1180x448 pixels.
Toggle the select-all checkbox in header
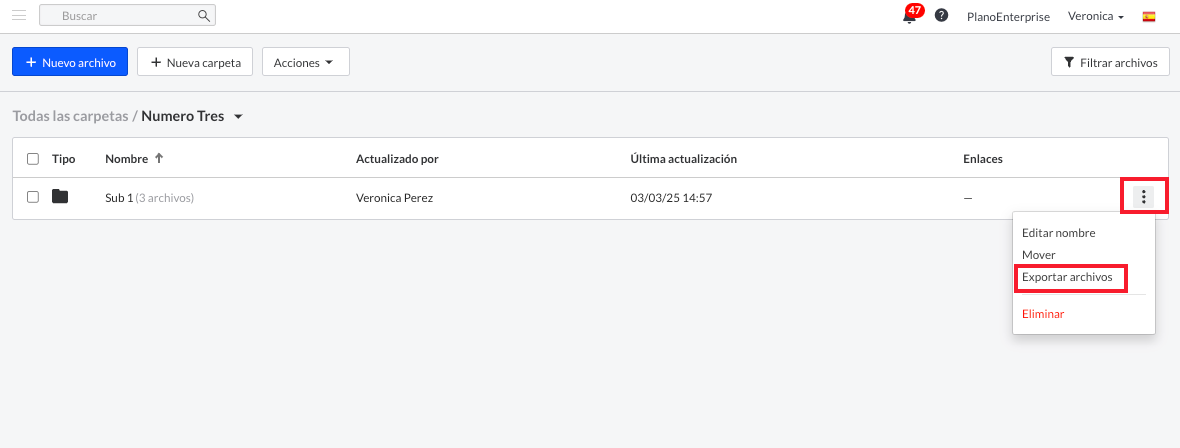33,159
